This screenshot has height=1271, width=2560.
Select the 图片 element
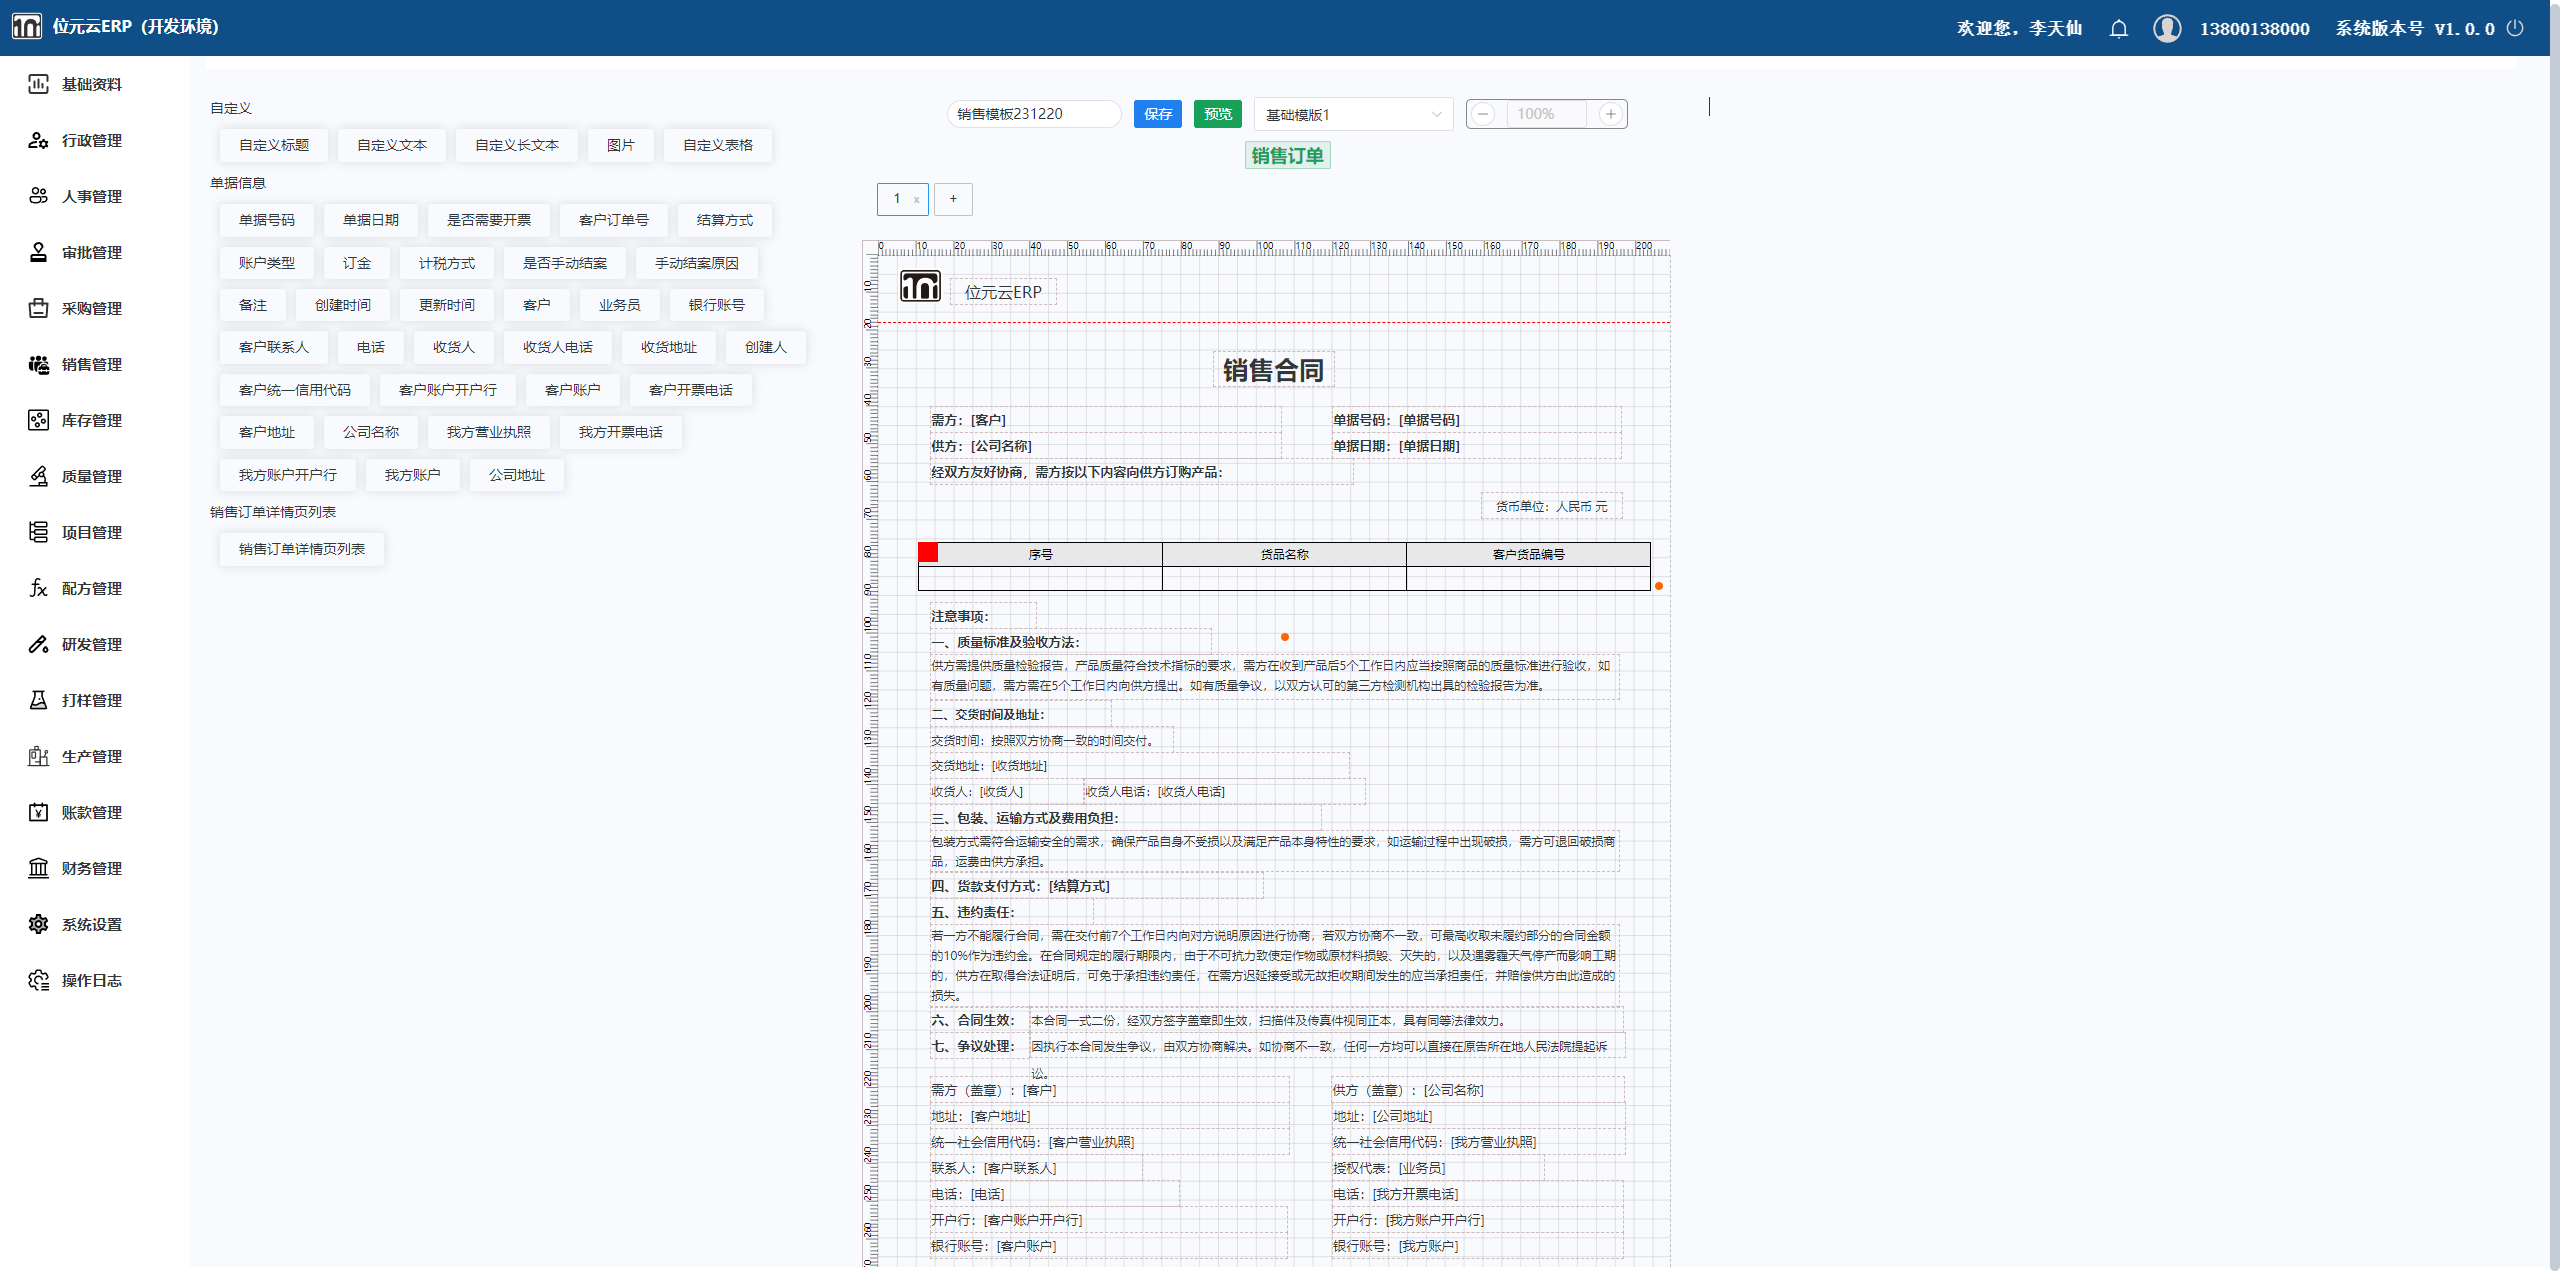621,145
